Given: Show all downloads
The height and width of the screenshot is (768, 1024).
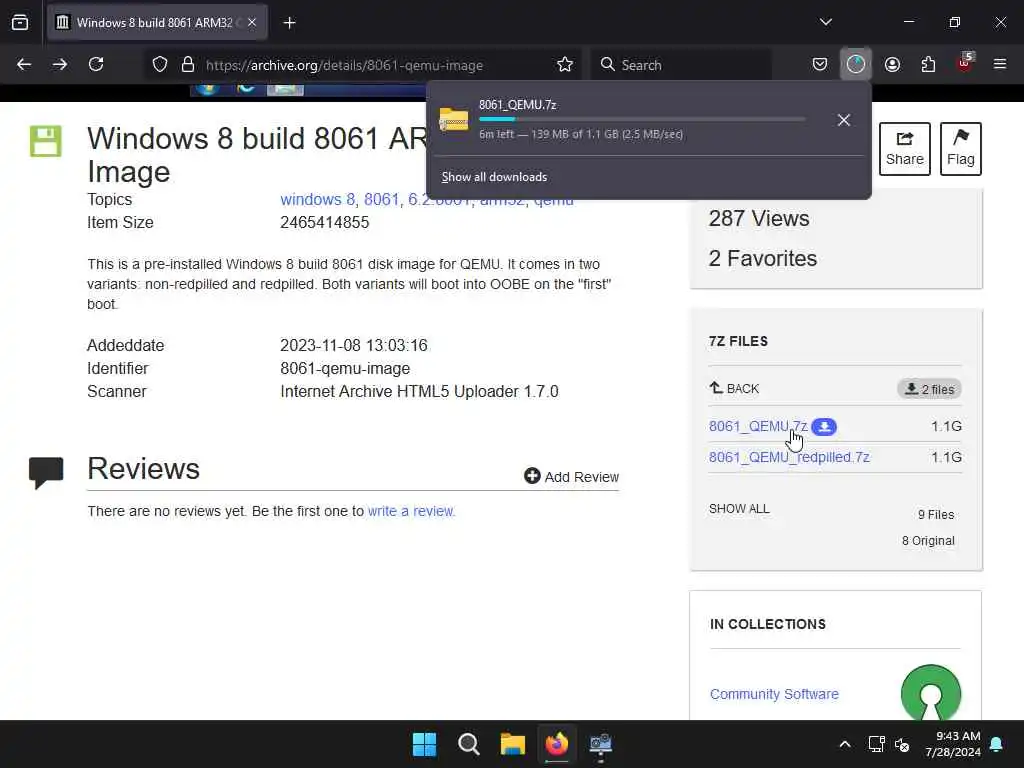Looking at the screenshot, I should coord(494,177).
